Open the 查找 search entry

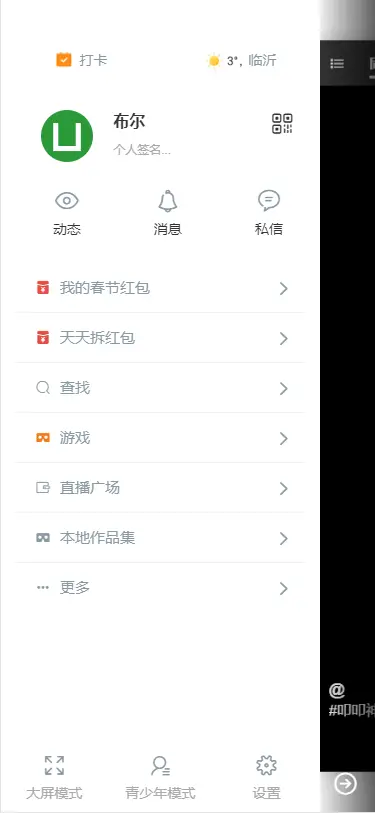pyautogui.click(x=160, y=388)
